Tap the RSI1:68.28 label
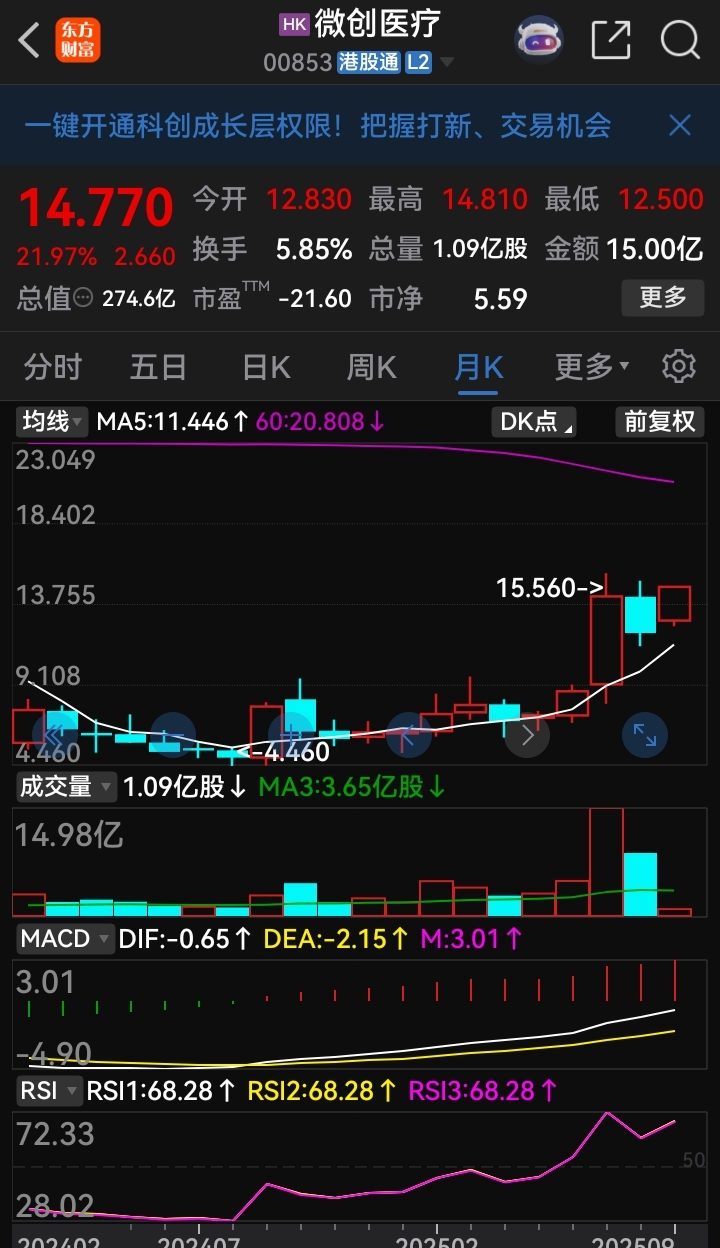 162,1090
